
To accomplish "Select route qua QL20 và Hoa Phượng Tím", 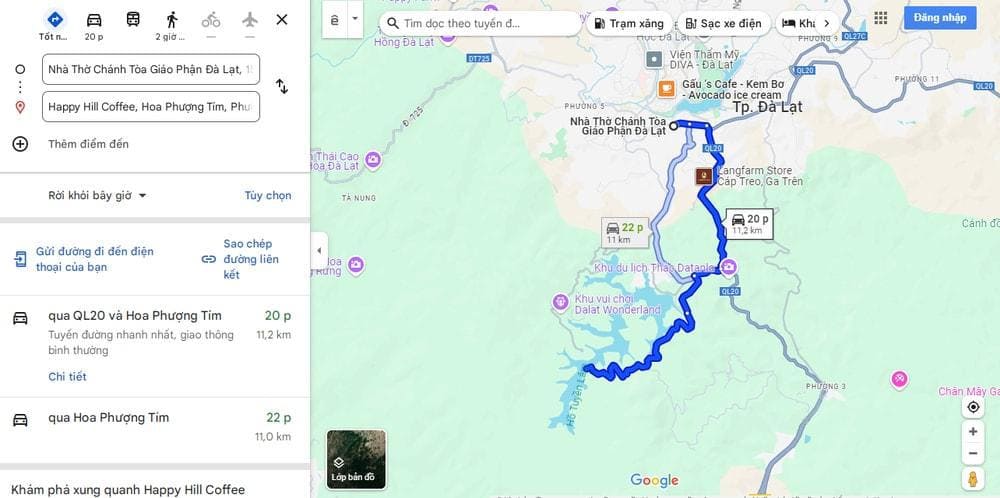I will tap(155, 346).
